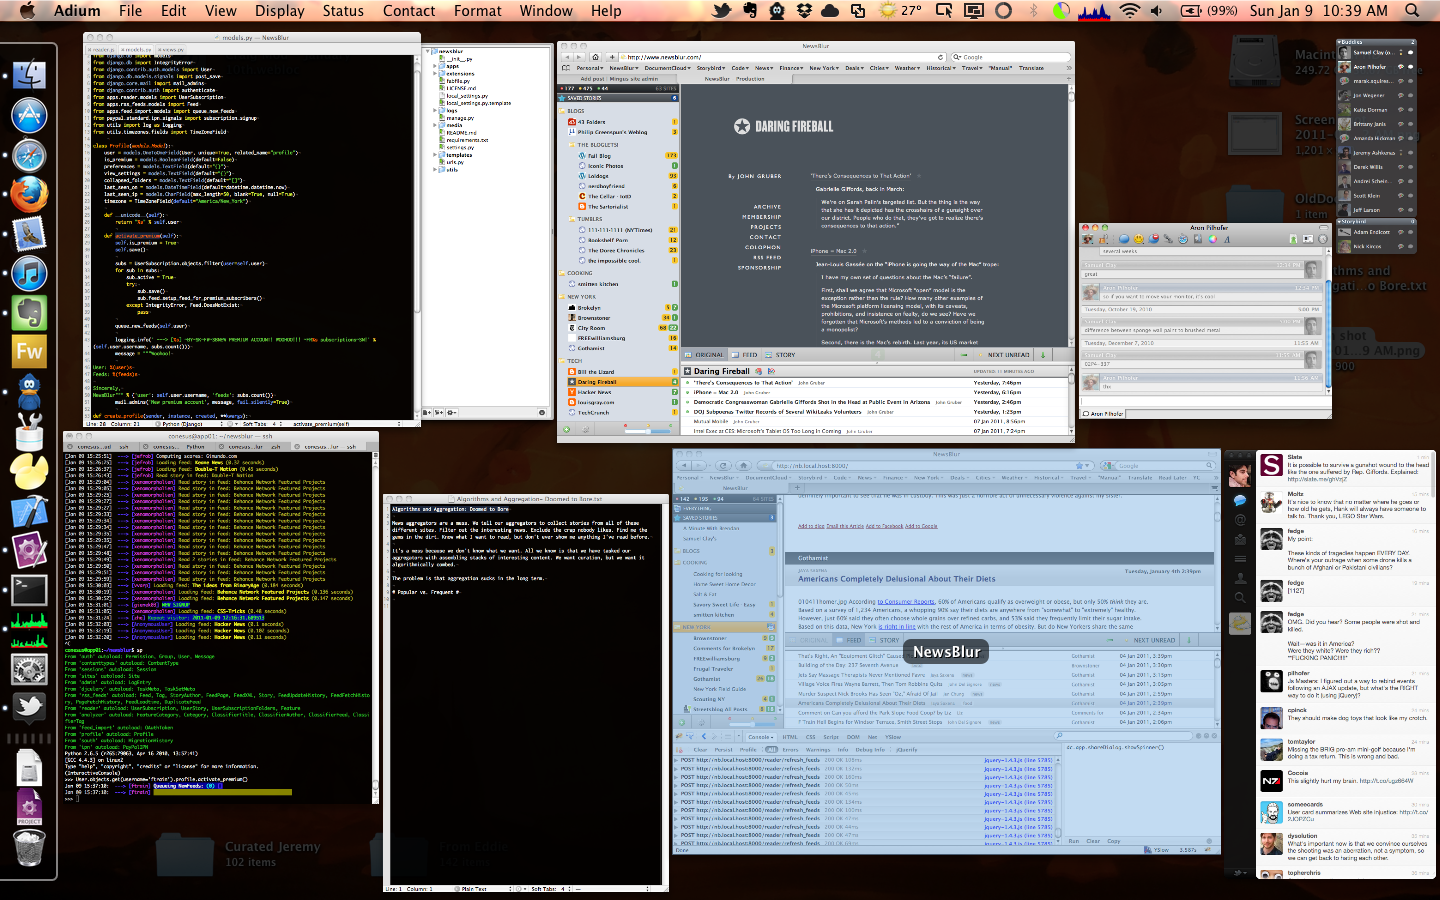Click 'Add to Facebook' link in Firefox NewsBlur
This screenshot has width=1440, height=900.
pos(884,526)
